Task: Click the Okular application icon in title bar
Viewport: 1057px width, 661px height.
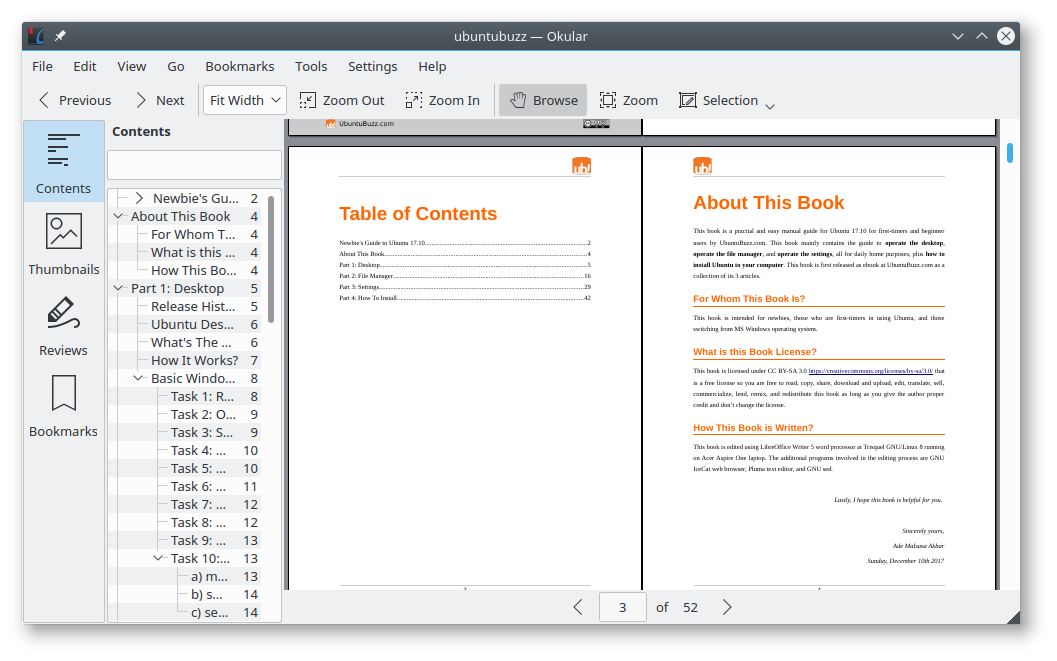Action: (36, 36)
